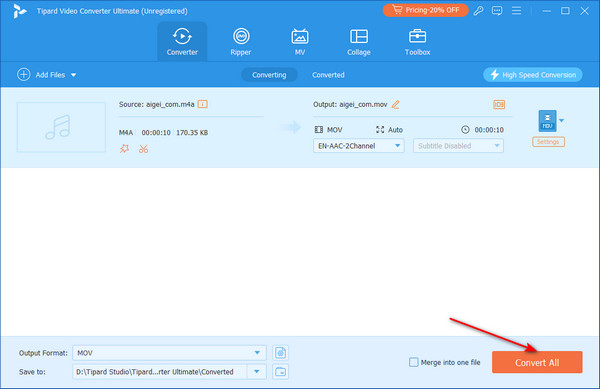600x389 pixels.
Task: Click the scissors cut icon
Action: [143, 149]
